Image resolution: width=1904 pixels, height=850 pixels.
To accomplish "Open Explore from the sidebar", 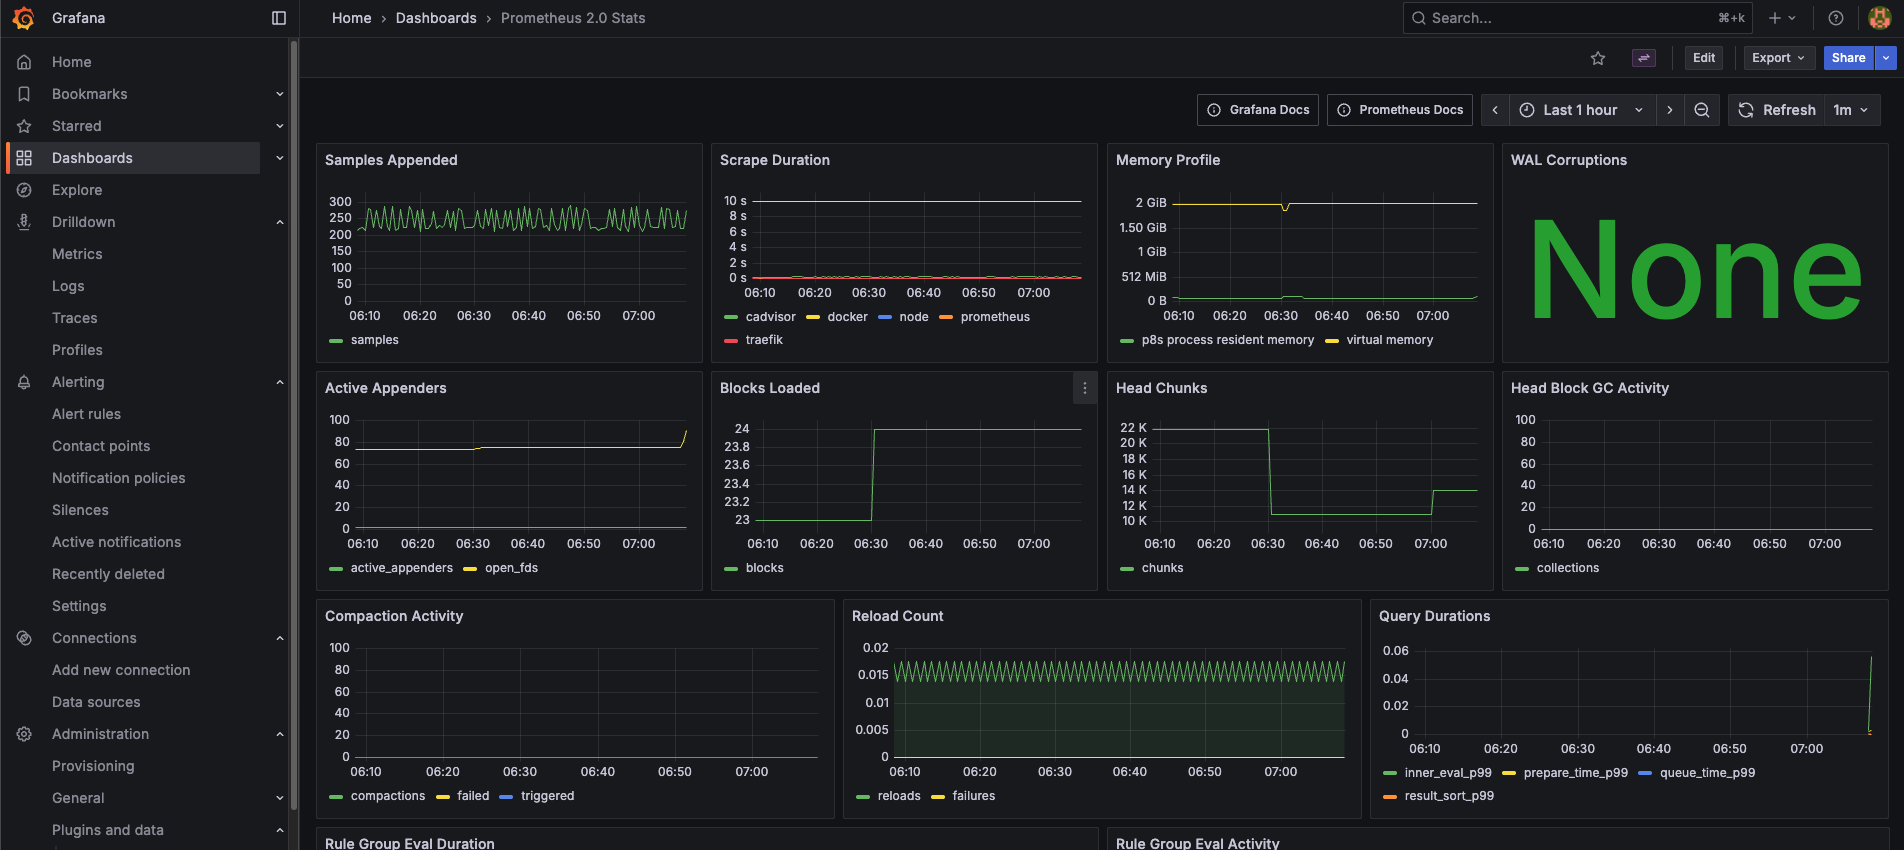I will (77, 190).
